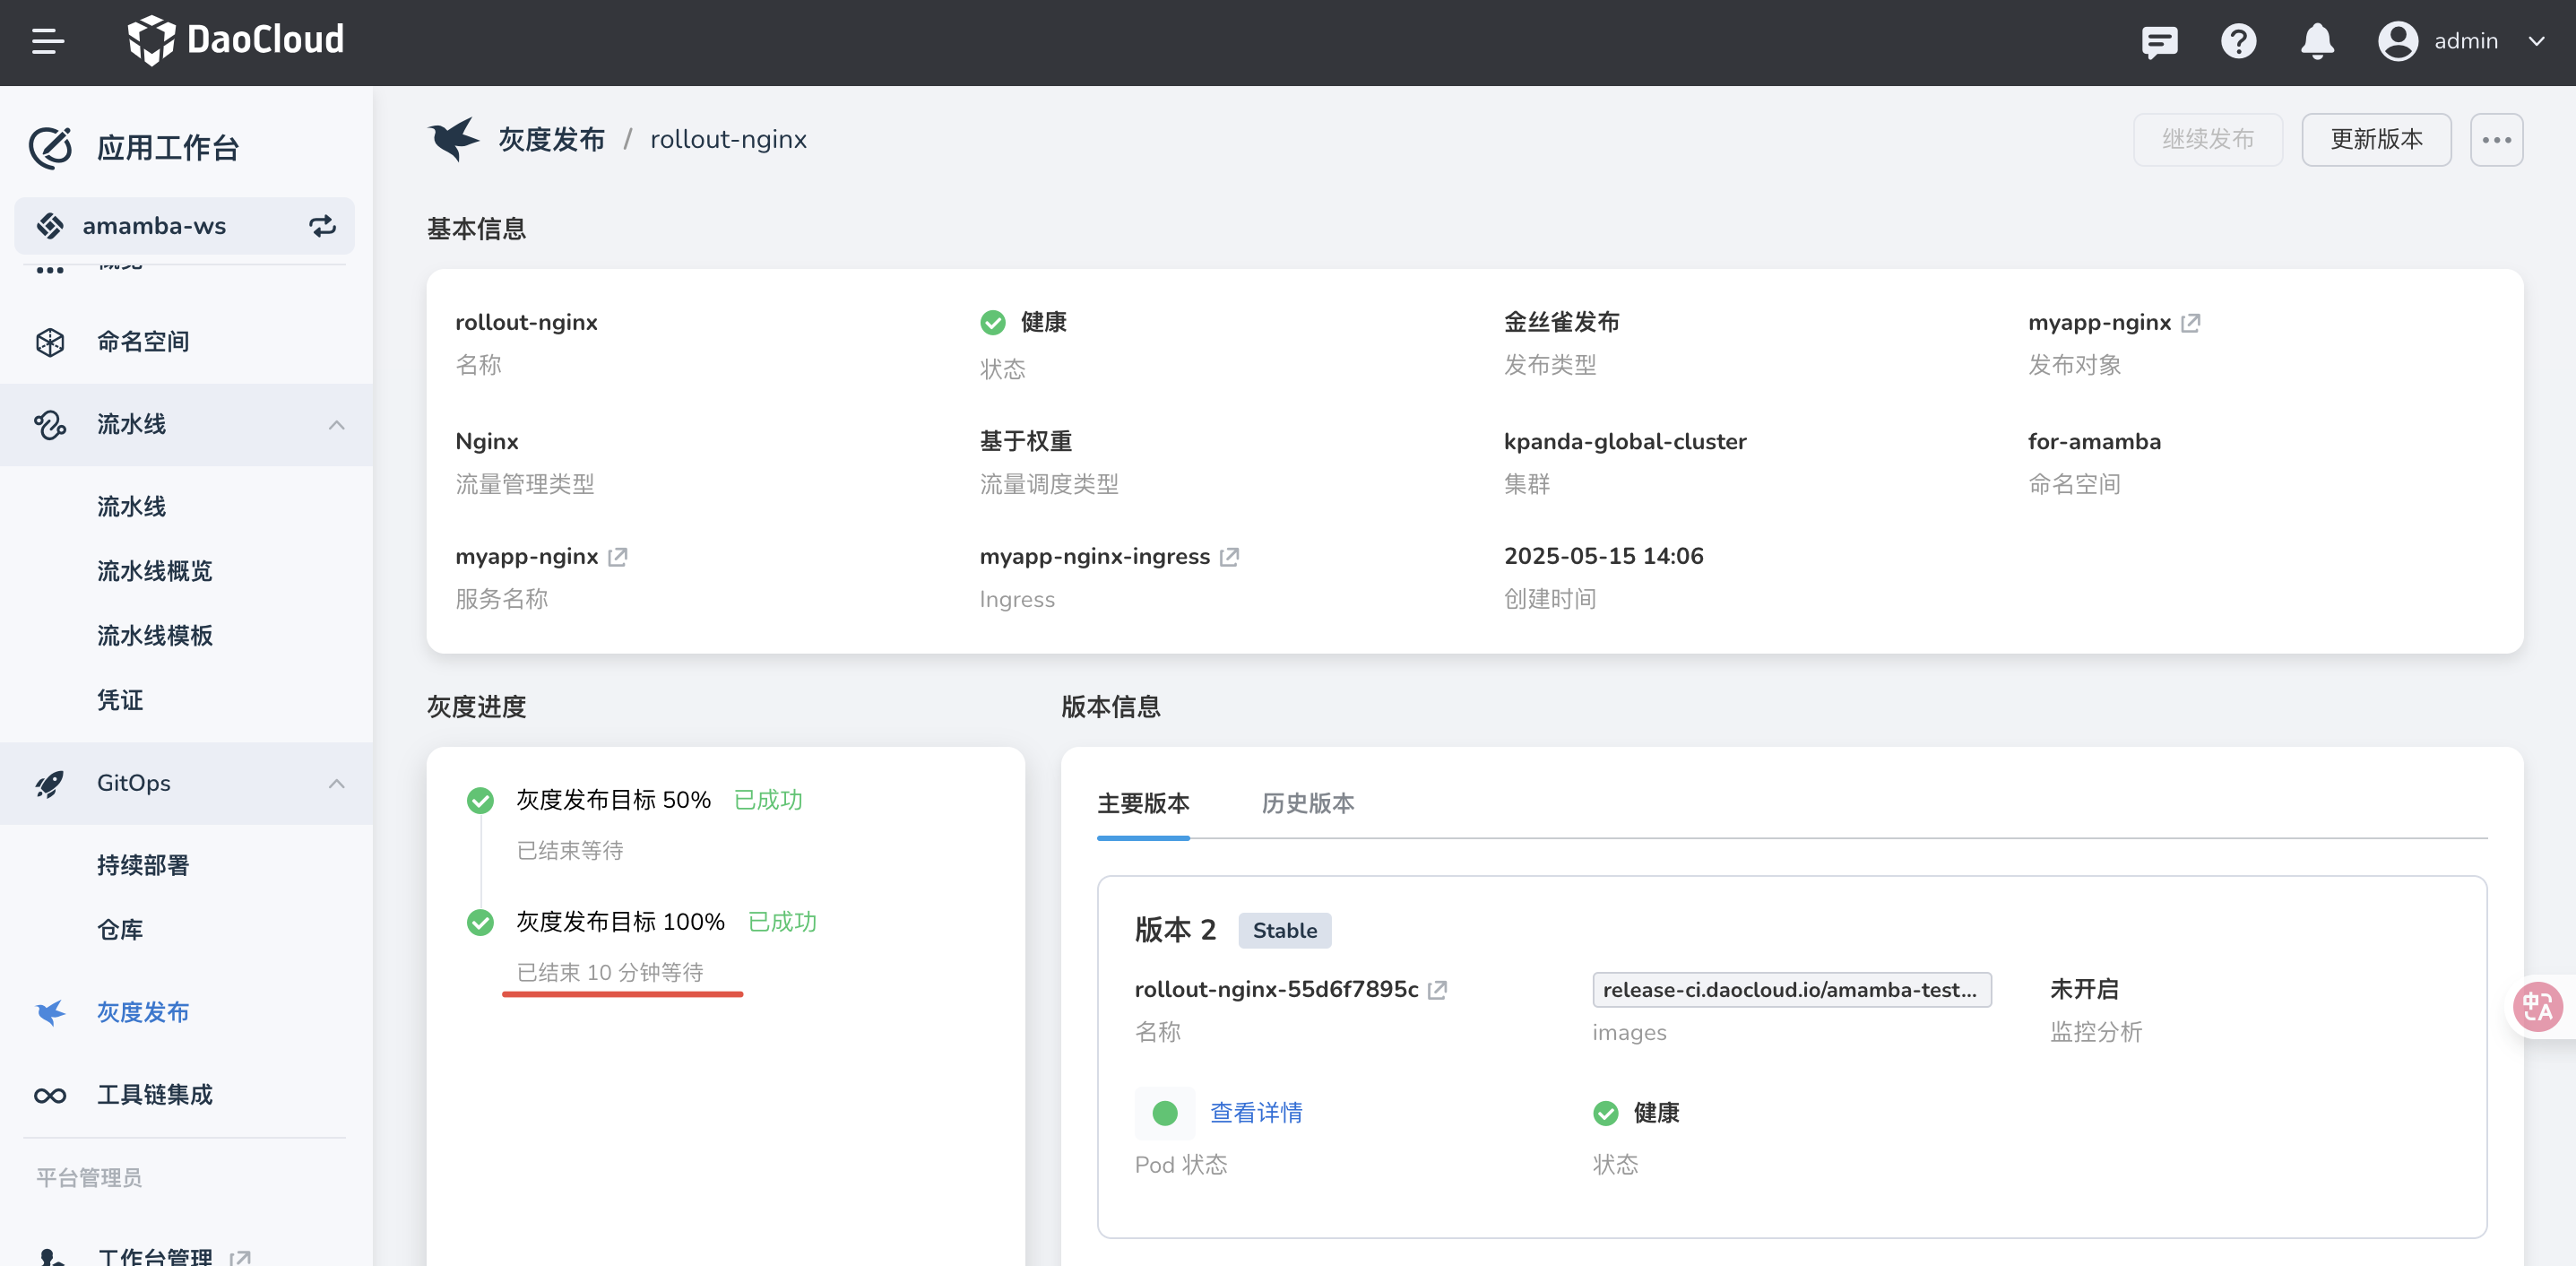The height and width of the screenshot is (1266, 2576).
Task: Open the release target myapp-nginx external link icon
Action: (x=2190, y=323)
